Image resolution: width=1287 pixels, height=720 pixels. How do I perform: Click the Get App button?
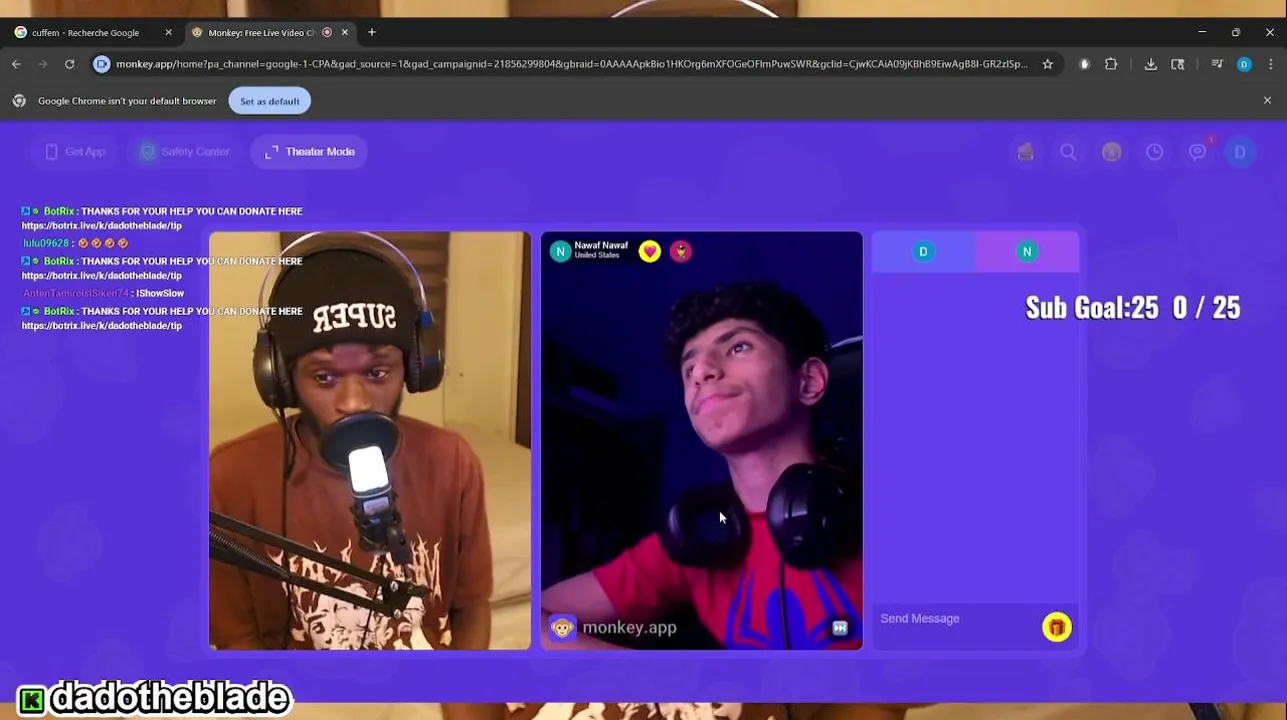coord(76,152)
